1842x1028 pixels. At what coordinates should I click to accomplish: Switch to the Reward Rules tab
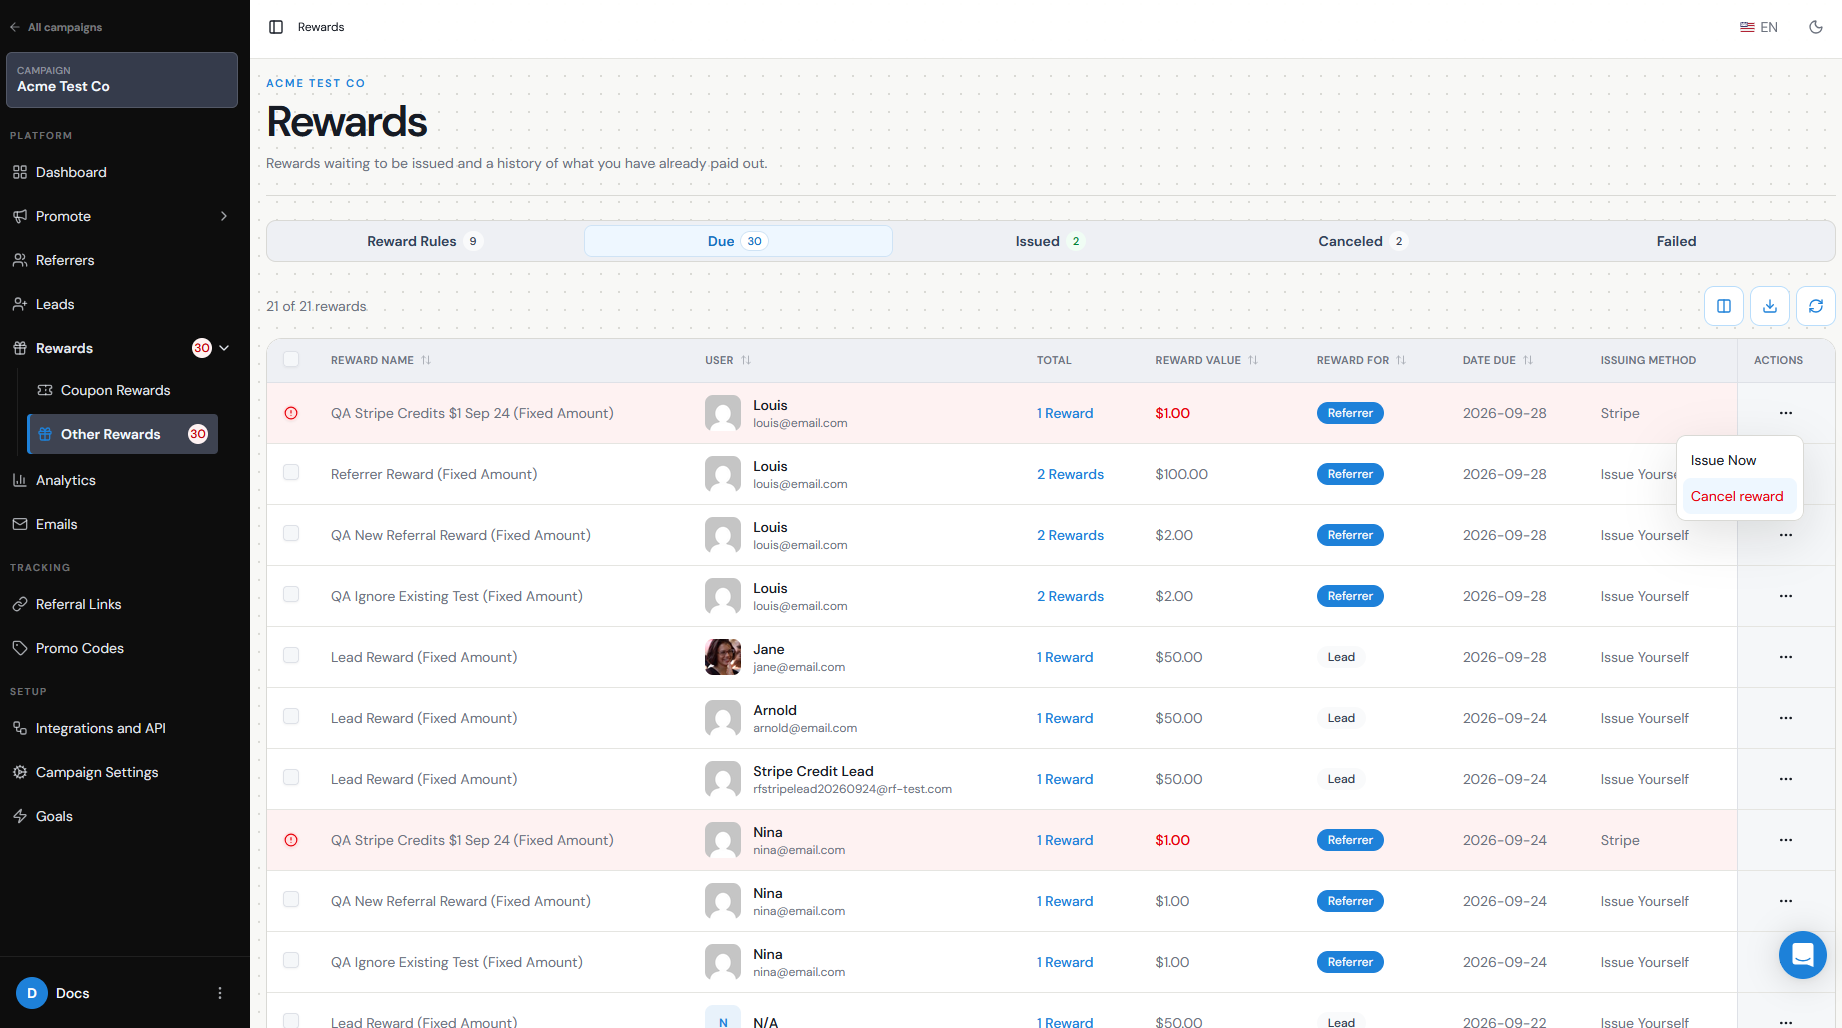tap(425, 241)
